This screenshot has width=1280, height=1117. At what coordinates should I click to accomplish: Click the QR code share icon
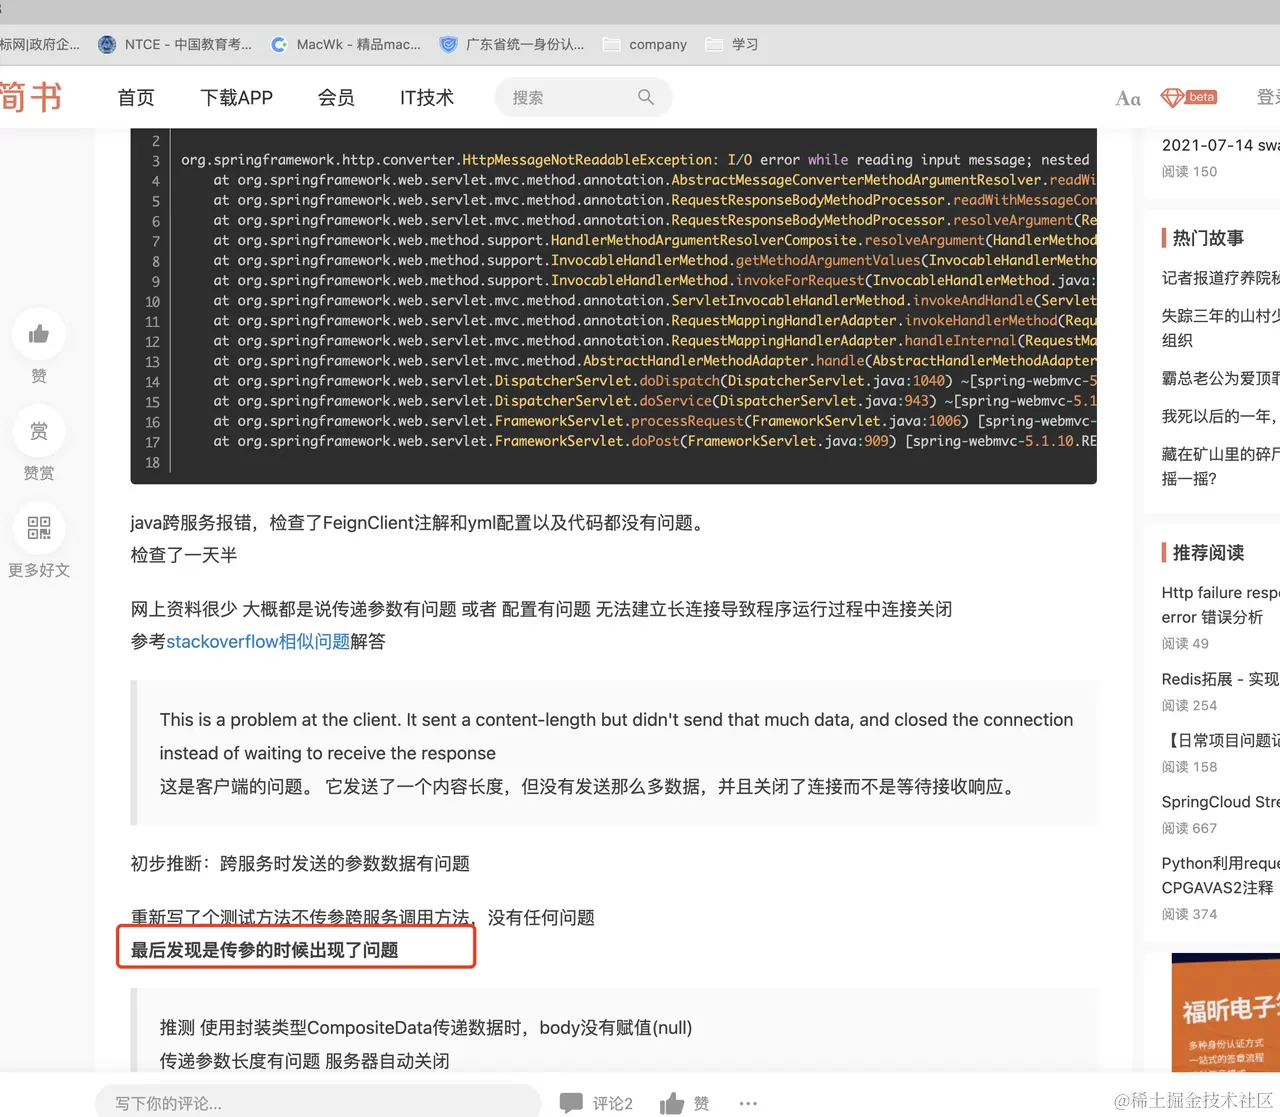39,528
